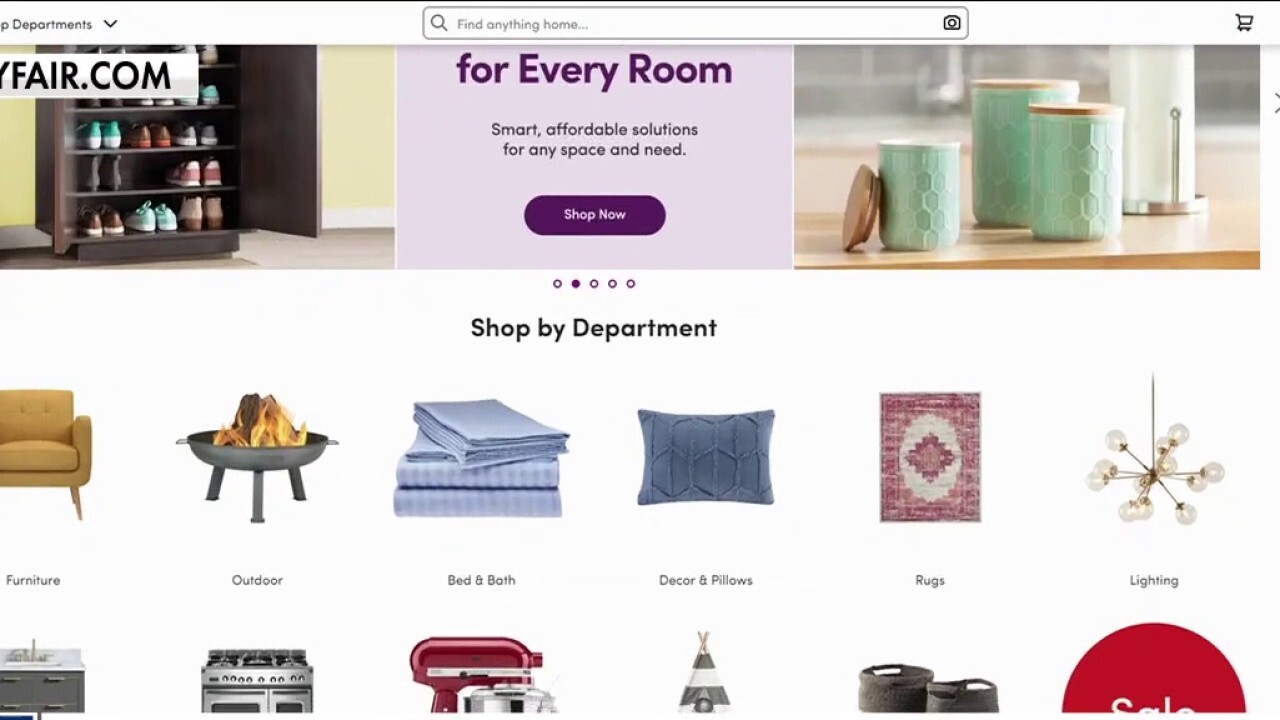Click the Shop Now button
Screen dimensions: 1280x720
pyautogui.click(x=594, y=215)
